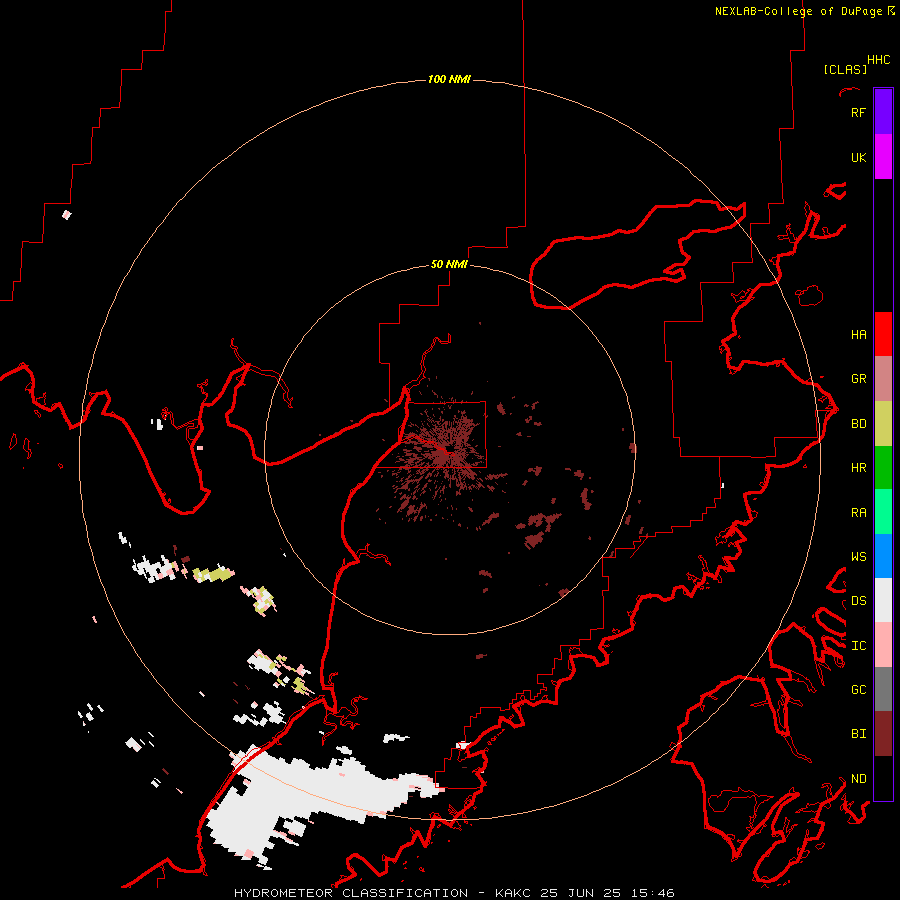Click the BD yellow legend swatch

click(x=883, y=424)
